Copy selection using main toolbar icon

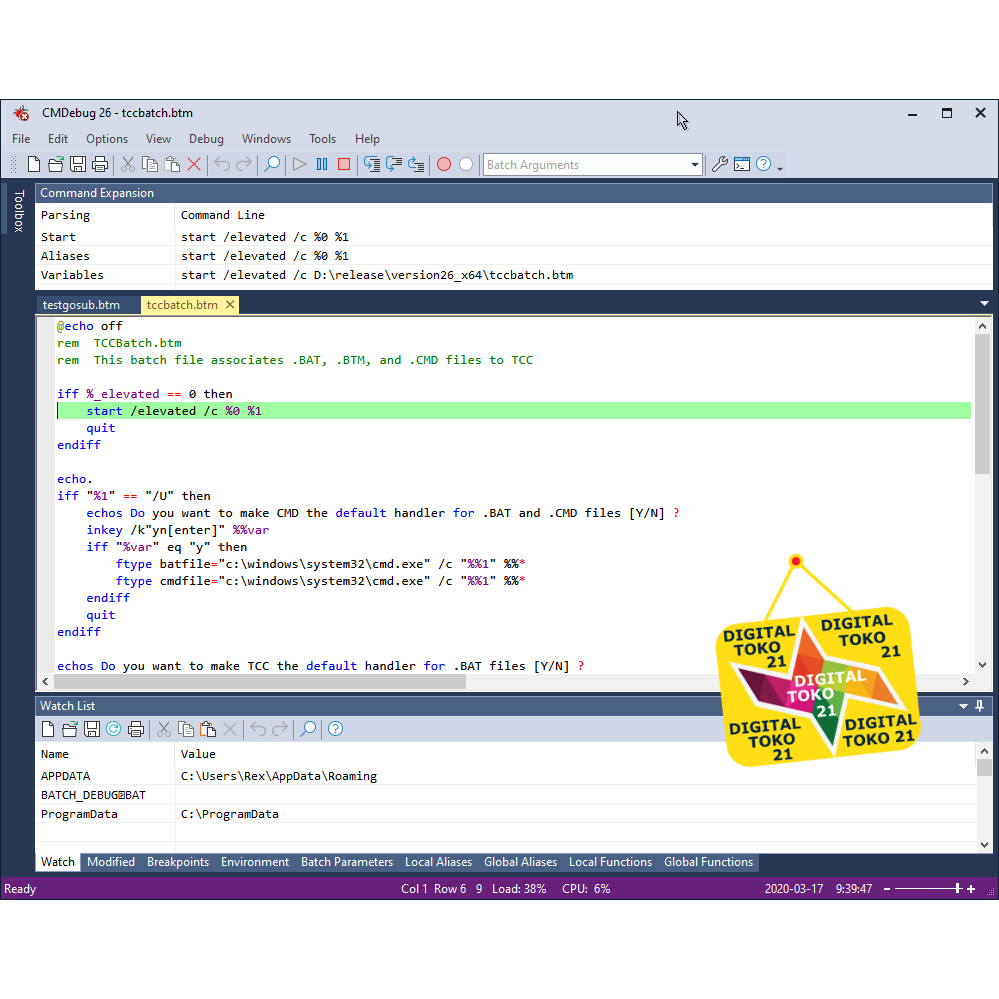150,164
